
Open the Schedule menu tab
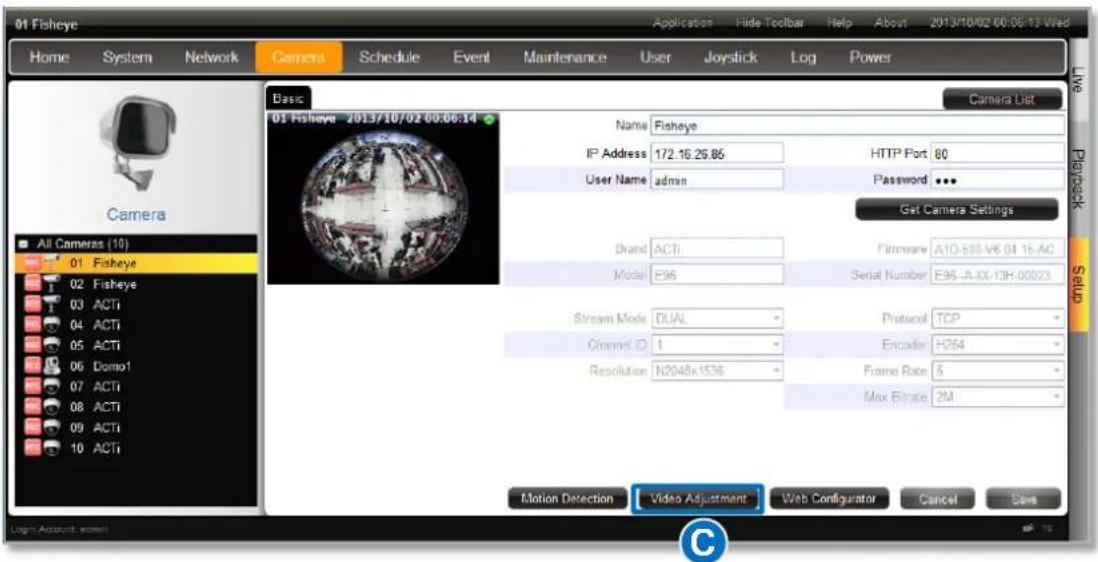click(389, 57)
